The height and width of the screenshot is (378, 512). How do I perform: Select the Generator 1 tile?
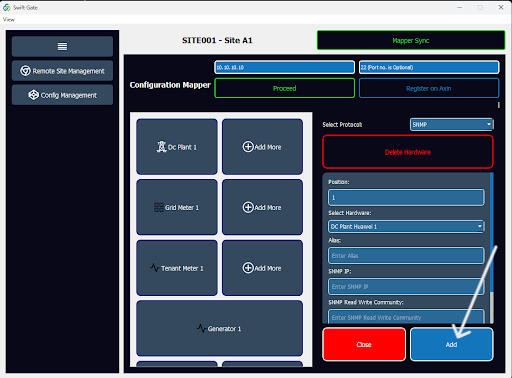point(219,329)
